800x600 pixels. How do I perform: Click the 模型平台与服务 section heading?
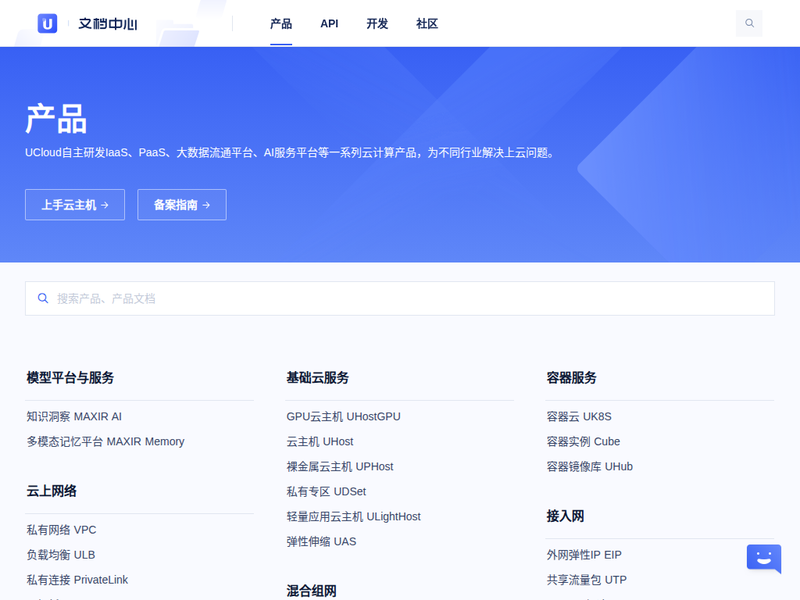70,378
